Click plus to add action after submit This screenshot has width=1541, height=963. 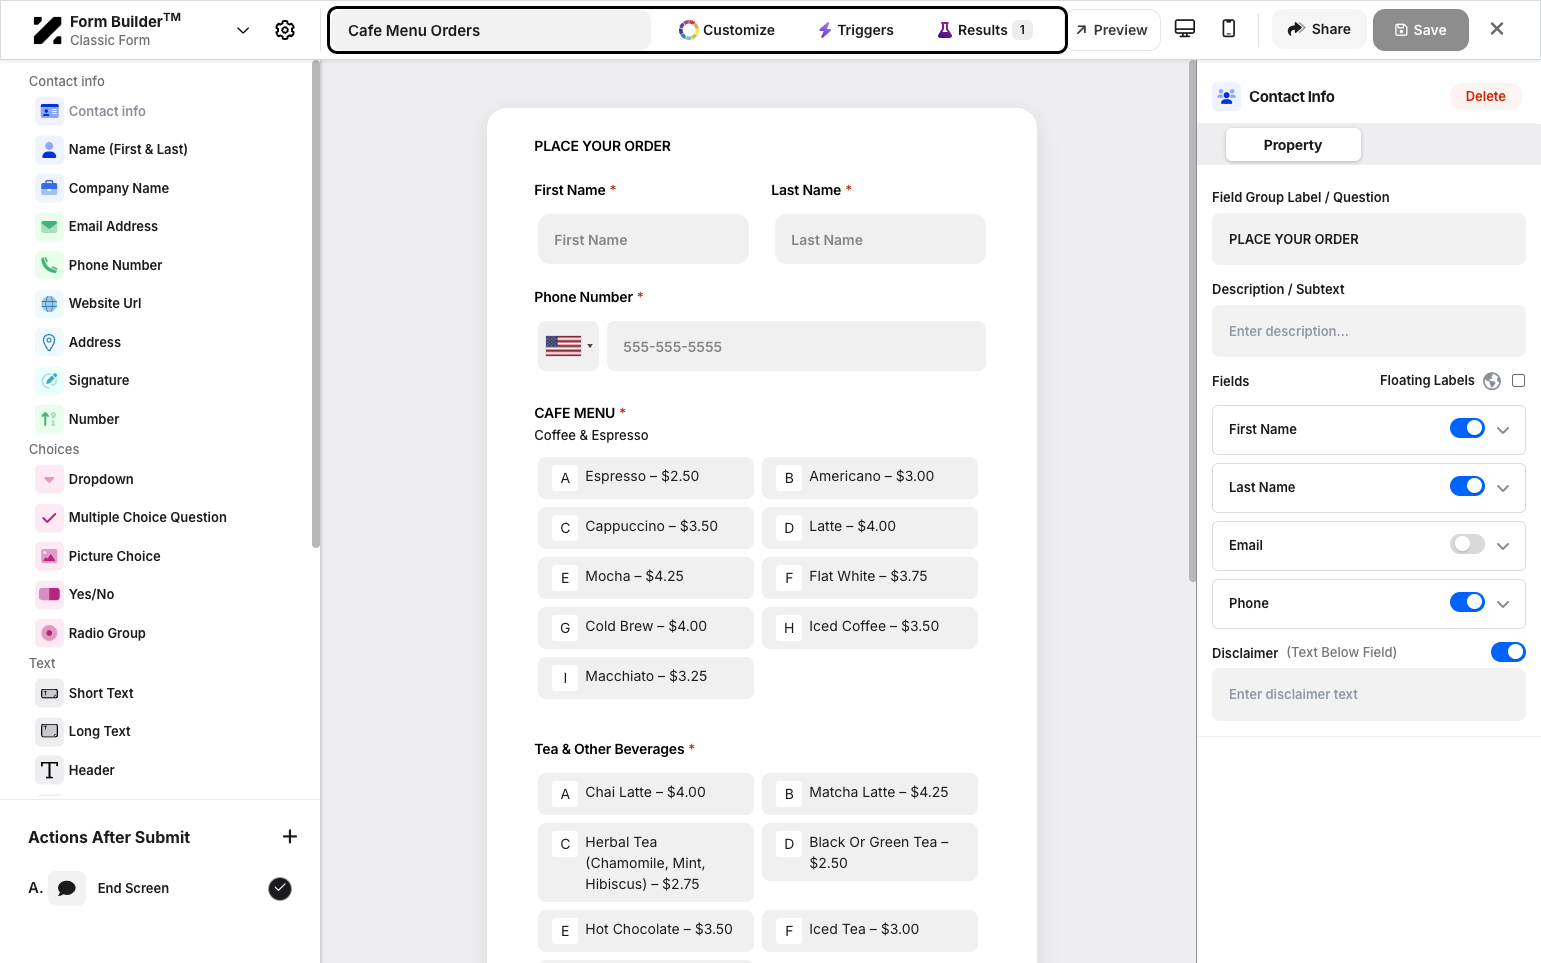[x=290, y=836]
